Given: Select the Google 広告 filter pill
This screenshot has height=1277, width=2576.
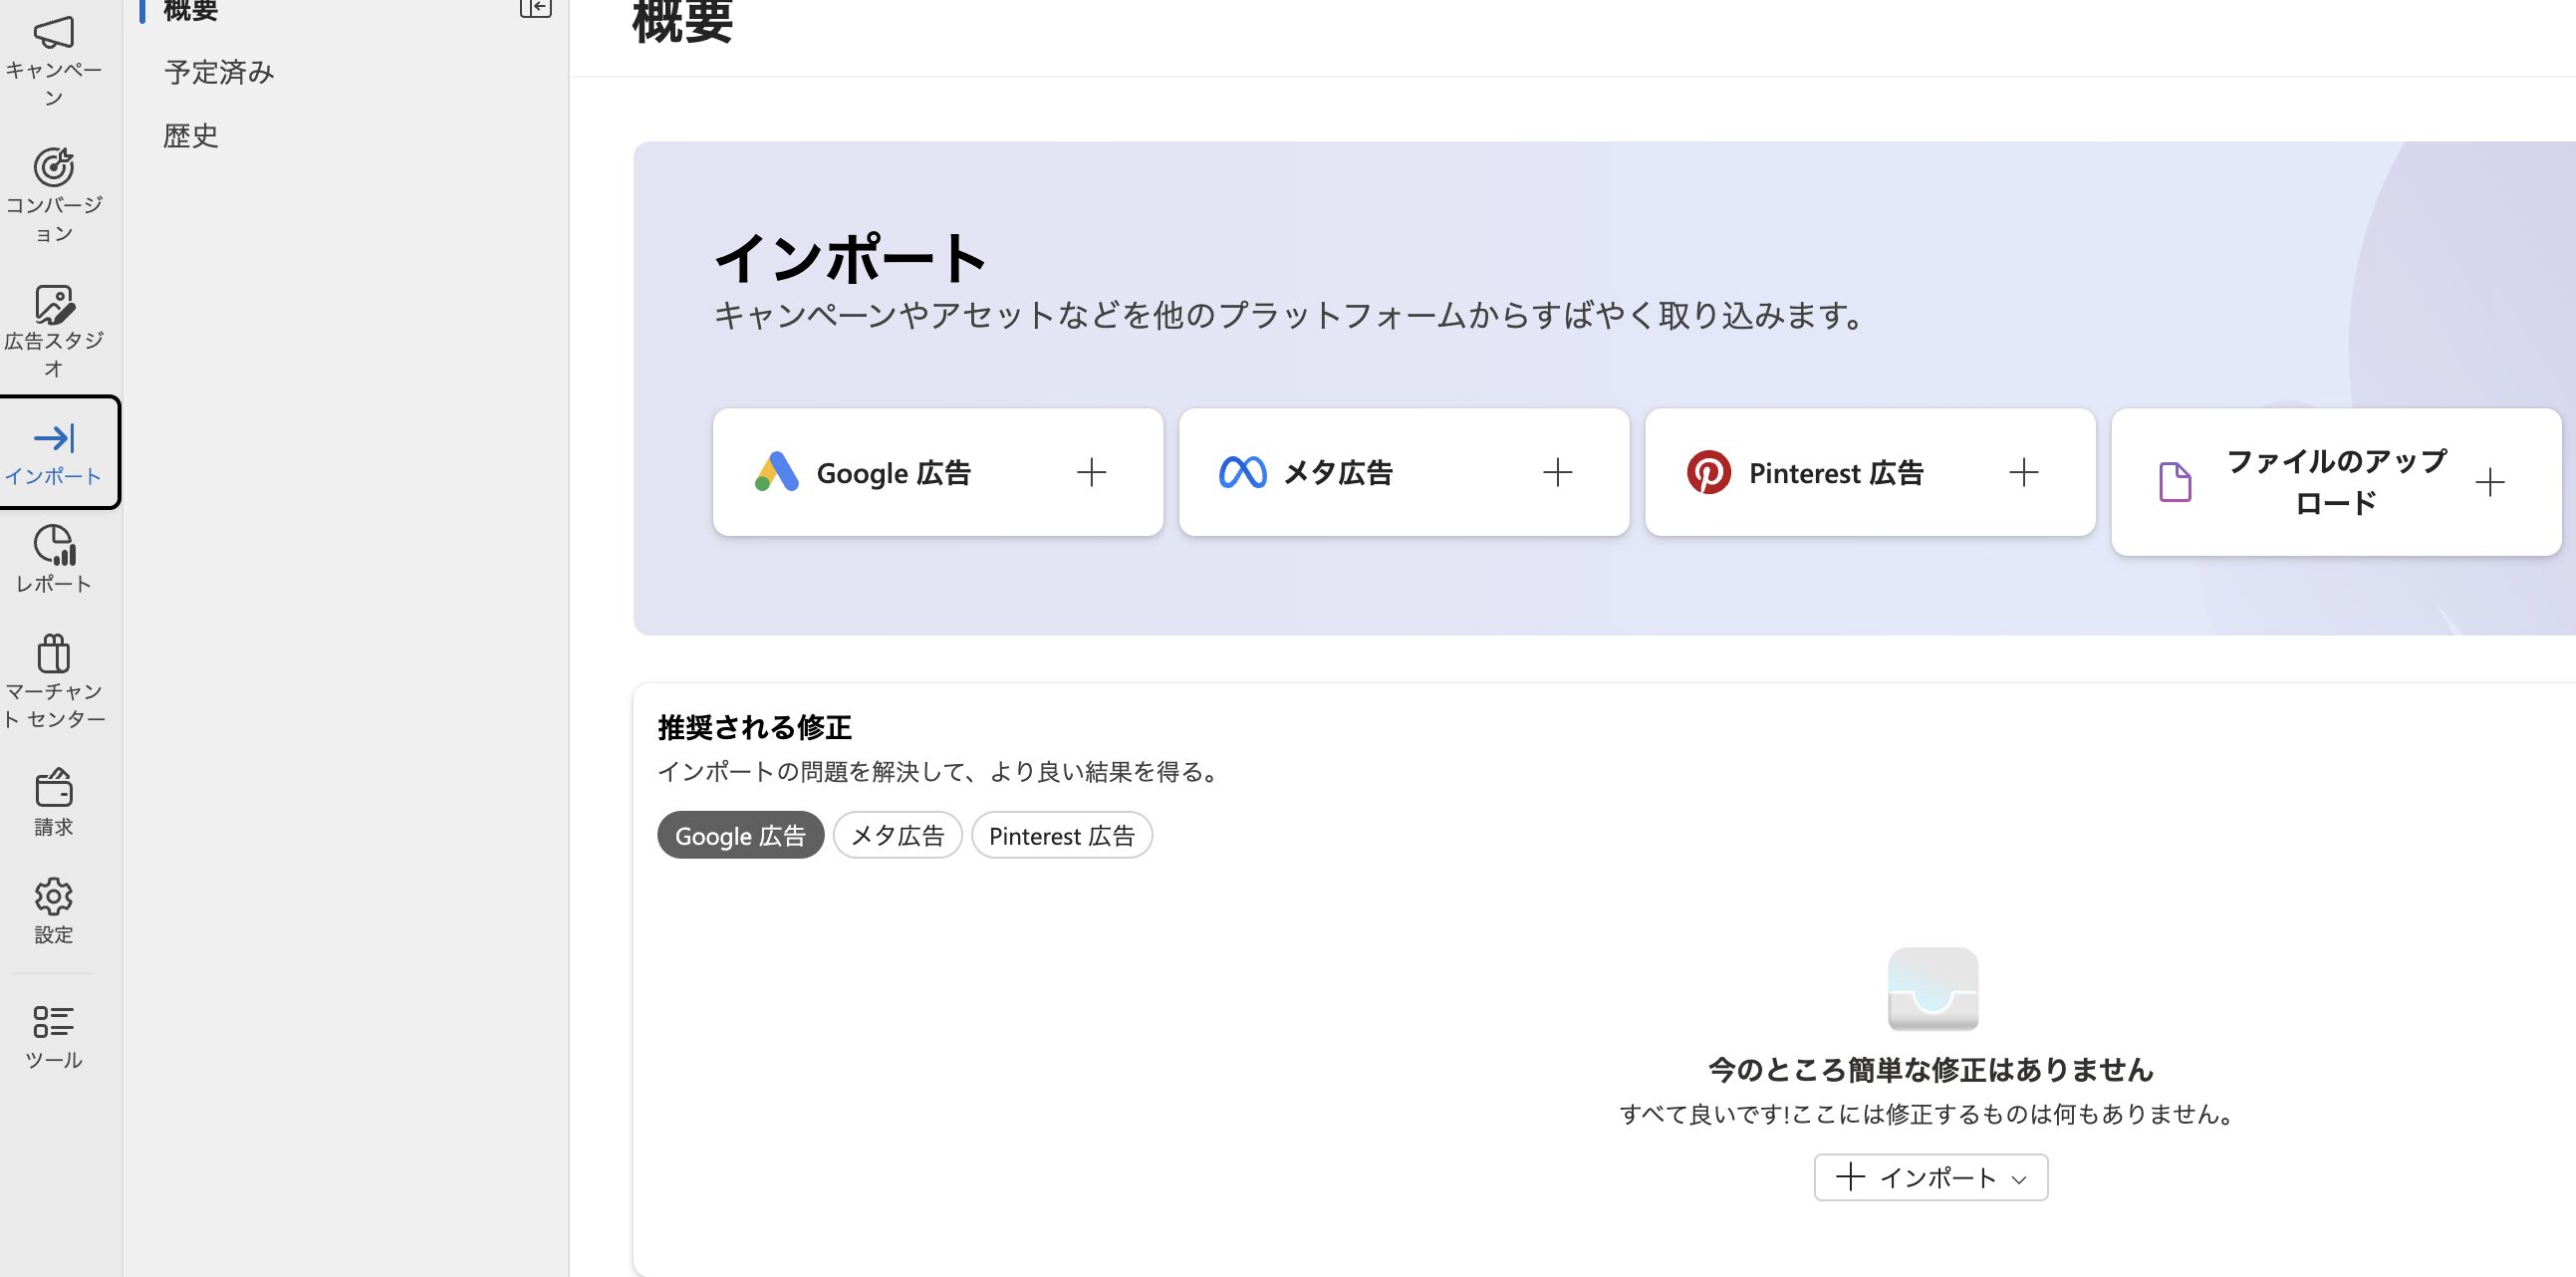Looking at the screenshot, I should coord(740,836).
